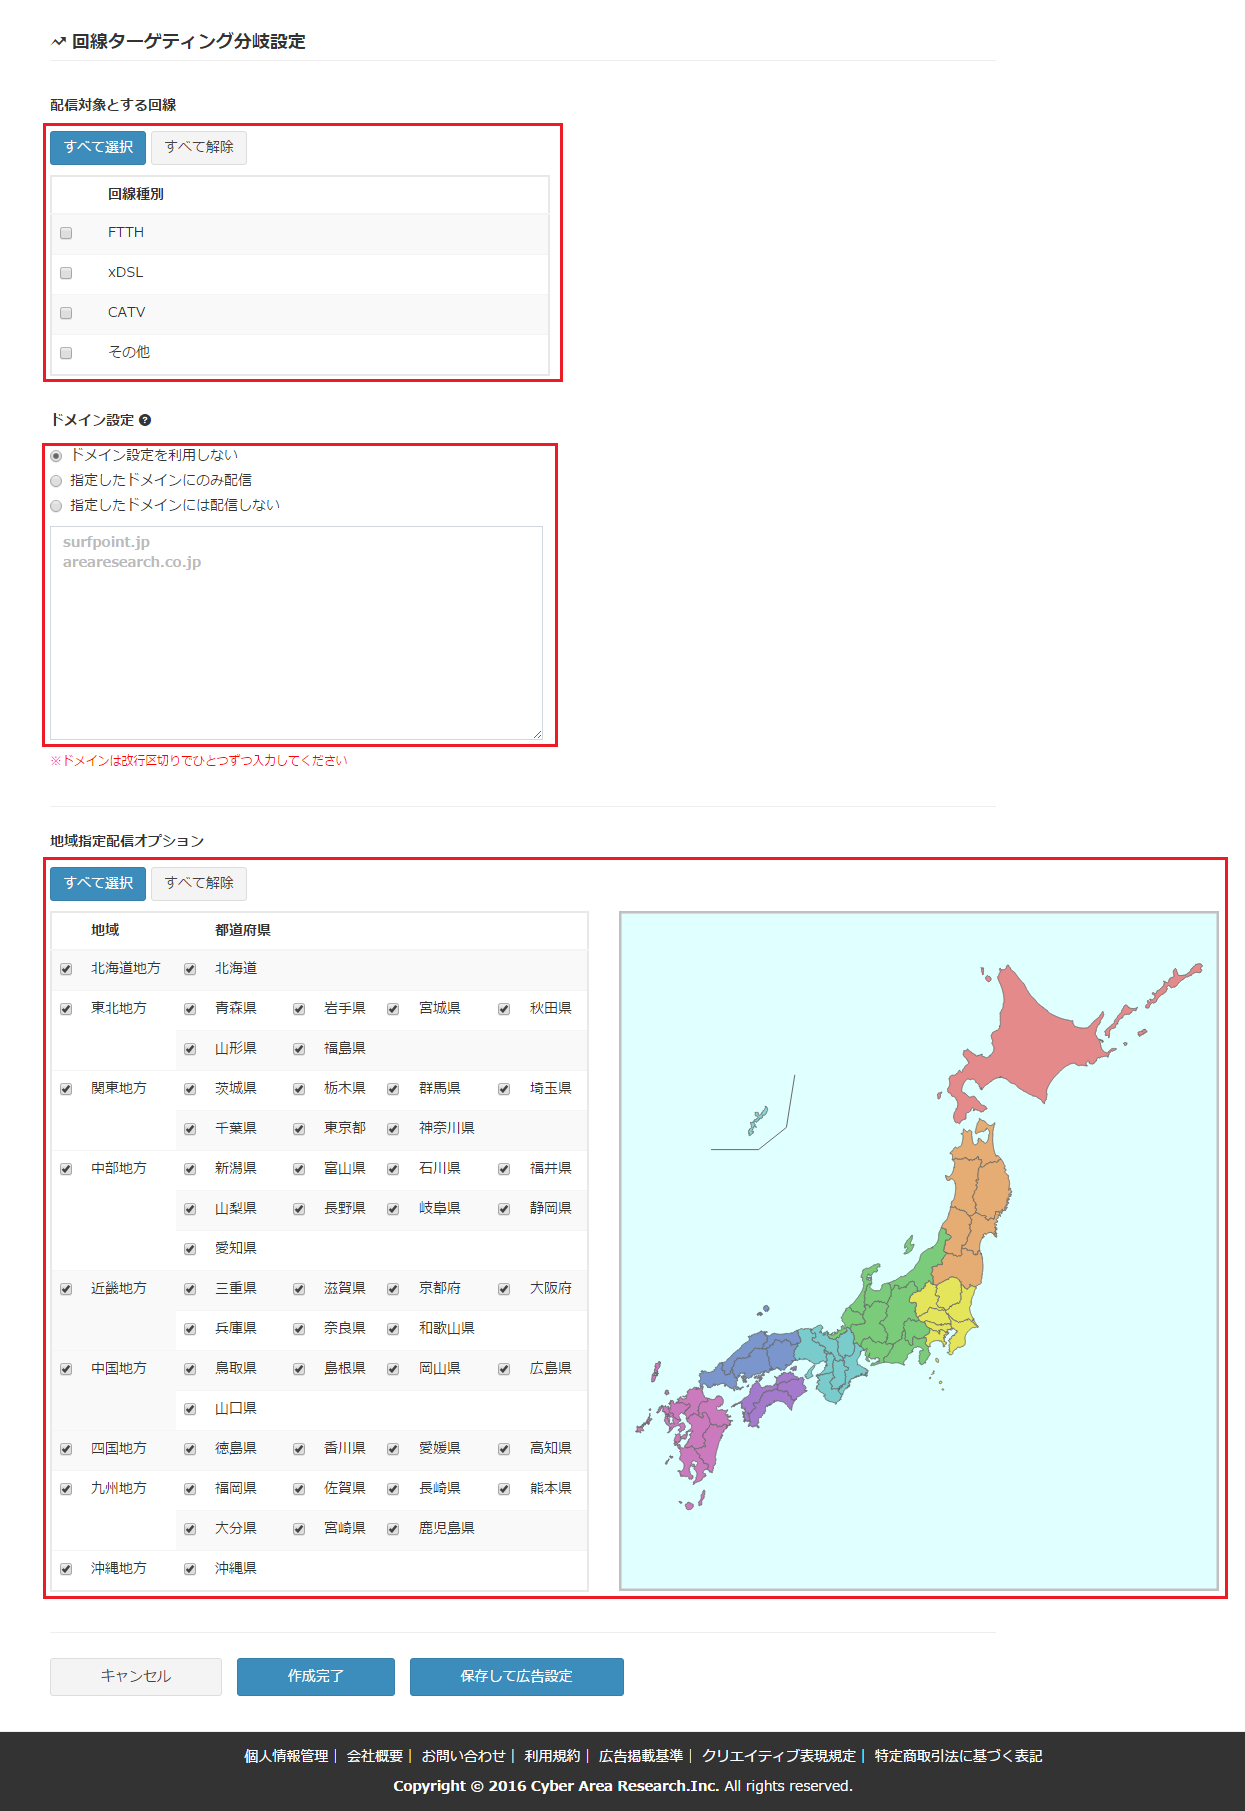Uncheck the 愛知県 prefecture checkbox

[190, 1249]
